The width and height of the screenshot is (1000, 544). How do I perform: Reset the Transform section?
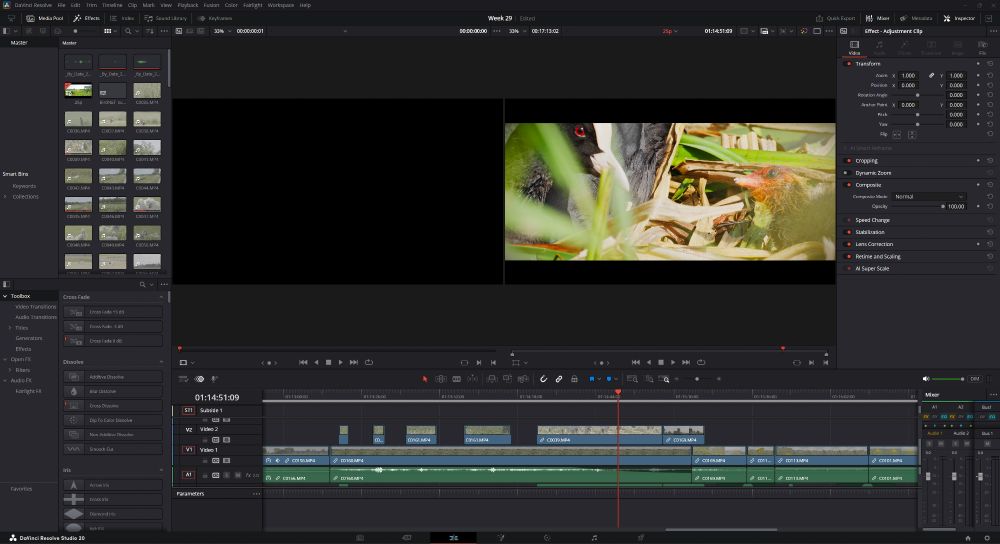(x=990, y=64)
